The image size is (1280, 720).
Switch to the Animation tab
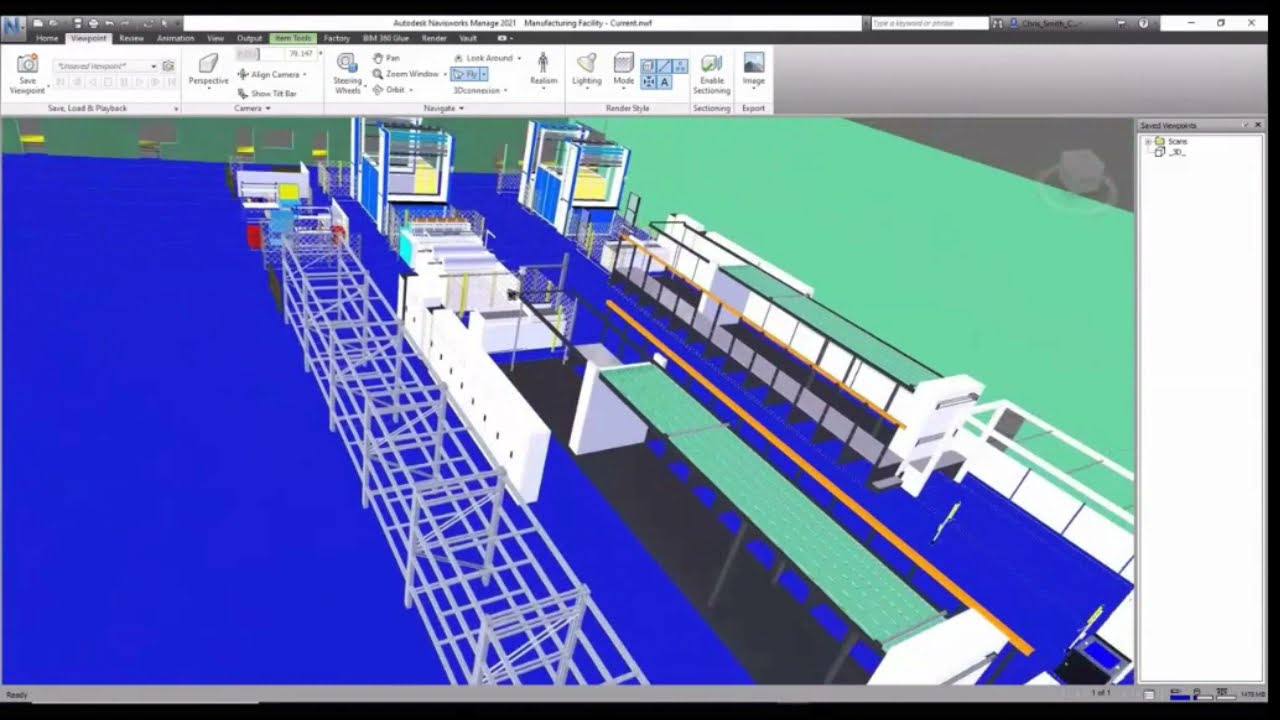coord(175,38)
